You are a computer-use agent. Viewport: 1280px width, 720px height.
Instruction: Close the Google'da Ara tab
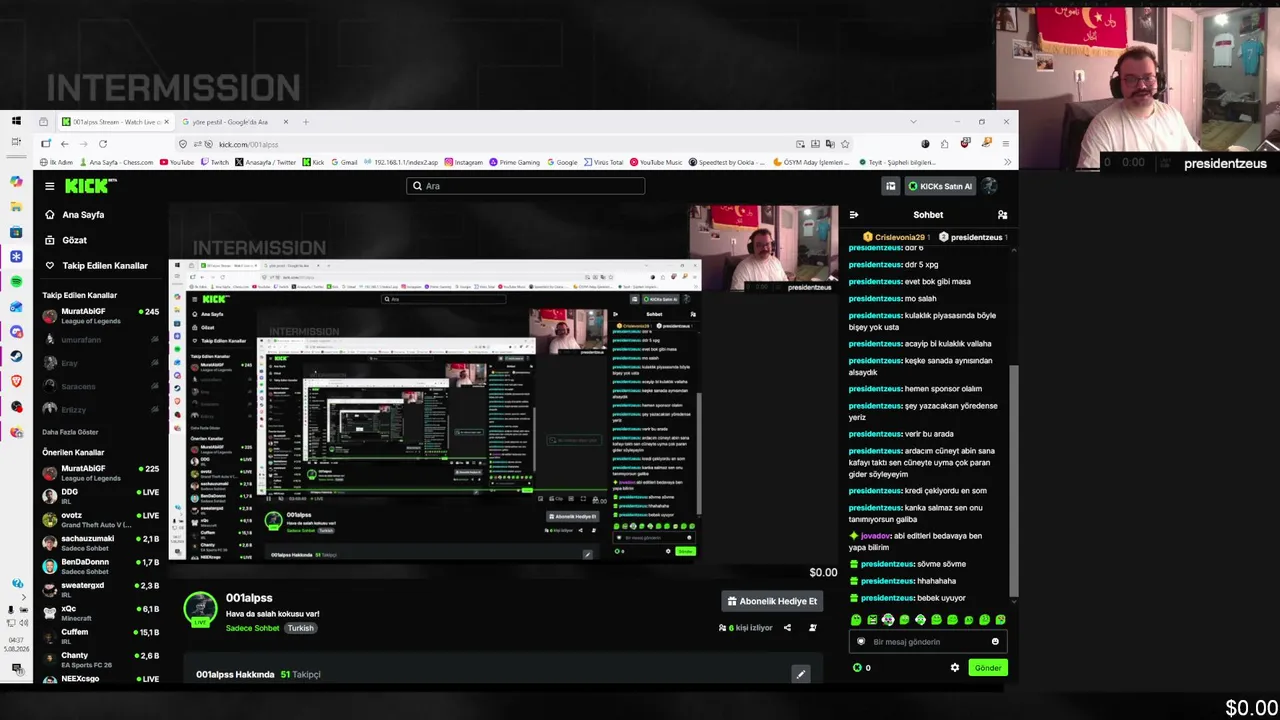point(285,122)
